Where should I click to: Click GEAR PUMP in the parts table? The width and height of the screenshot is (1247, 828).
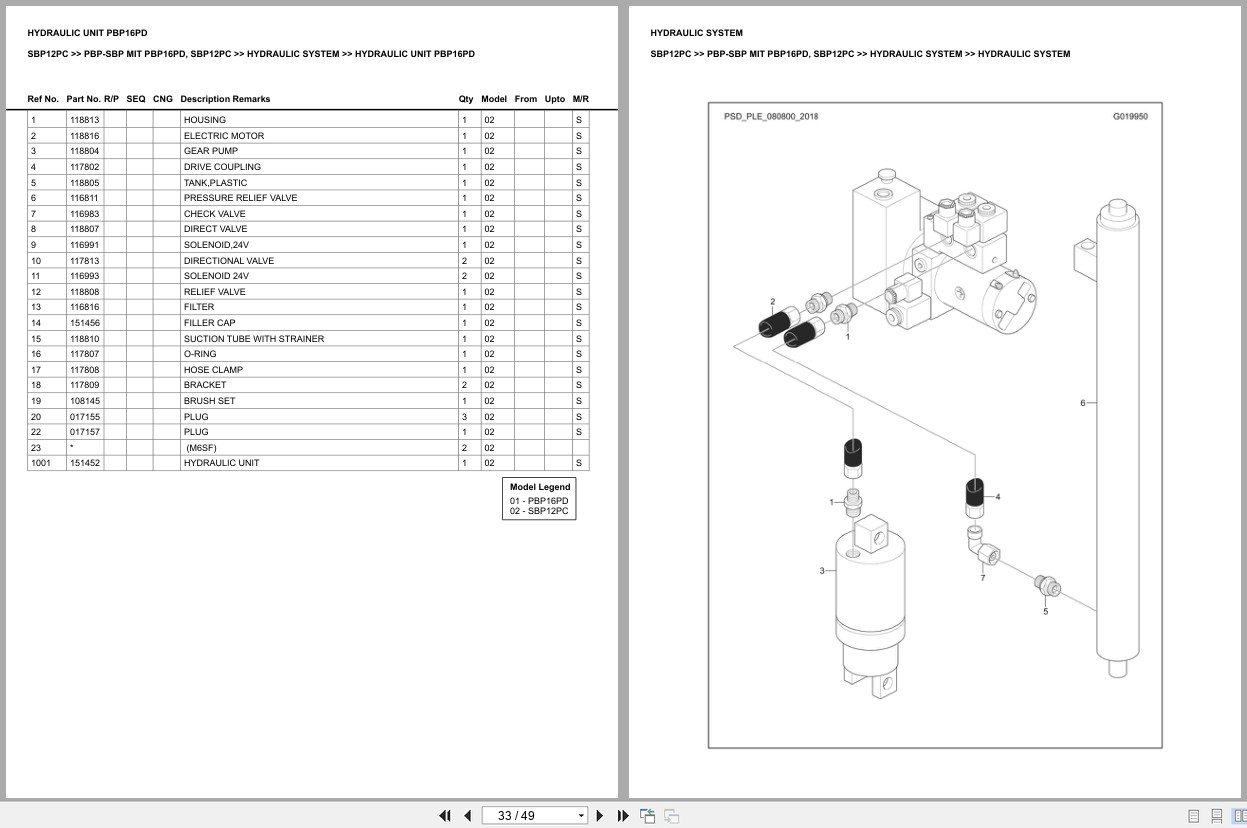tap(210, 151)
